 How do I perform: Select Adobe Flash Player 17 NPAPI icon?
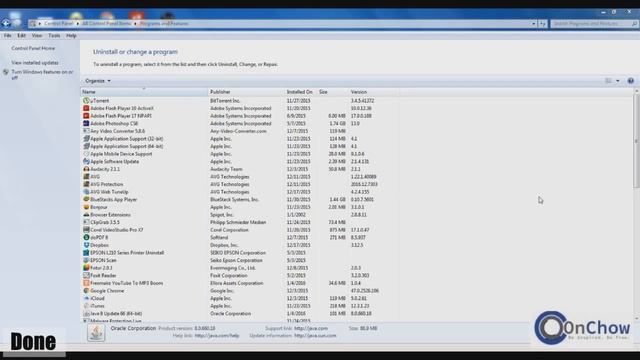[86, 116]
